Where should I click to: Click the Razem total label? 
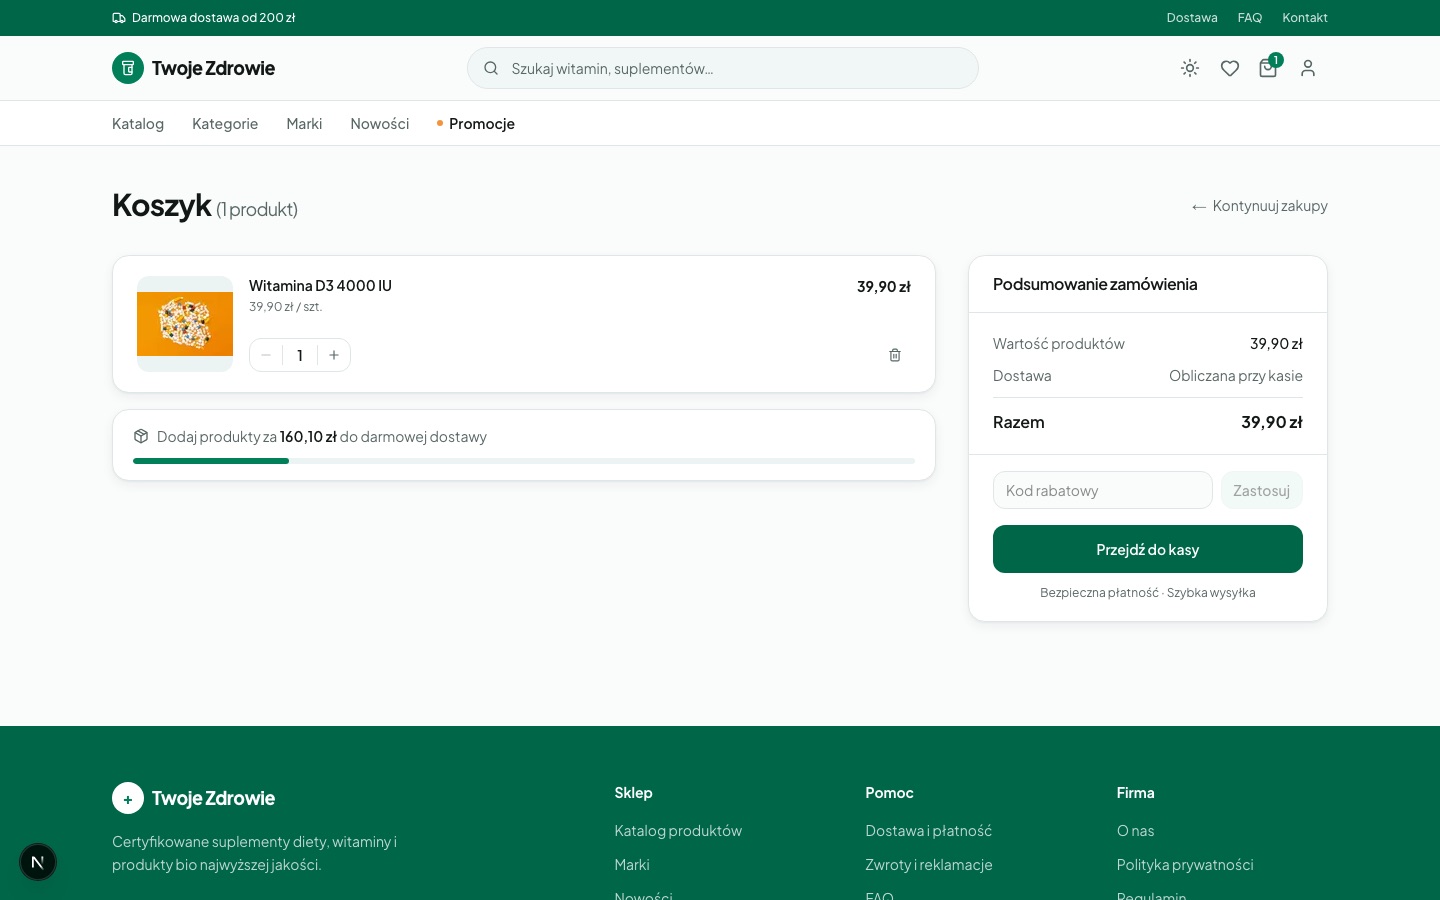click(1019, 422)
